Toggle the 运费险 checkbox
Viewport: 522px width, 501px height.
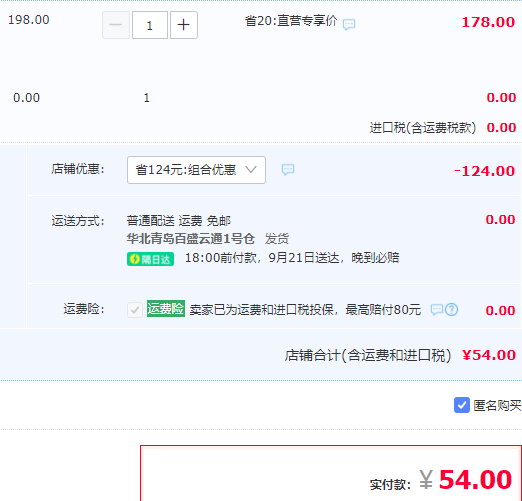(x=135, y=310)
